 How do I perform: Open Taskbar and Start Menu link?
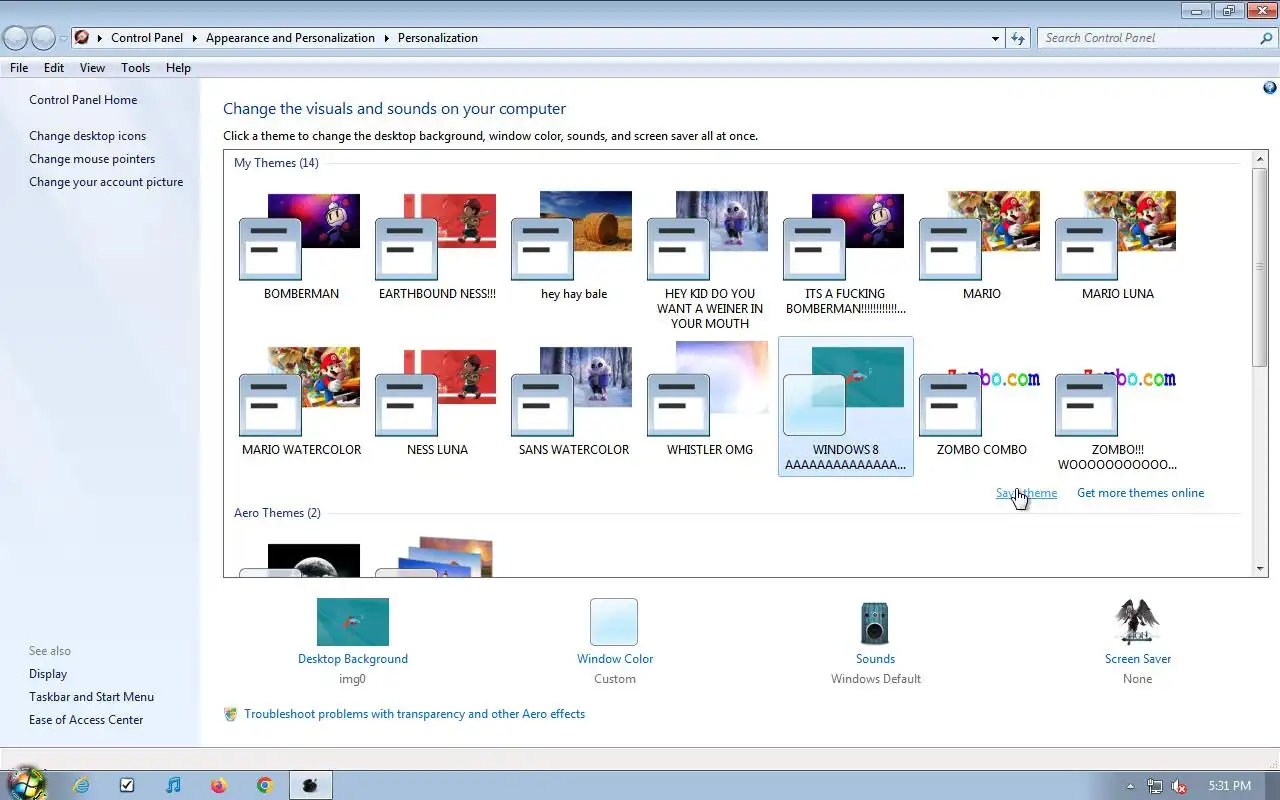point(91,697)
